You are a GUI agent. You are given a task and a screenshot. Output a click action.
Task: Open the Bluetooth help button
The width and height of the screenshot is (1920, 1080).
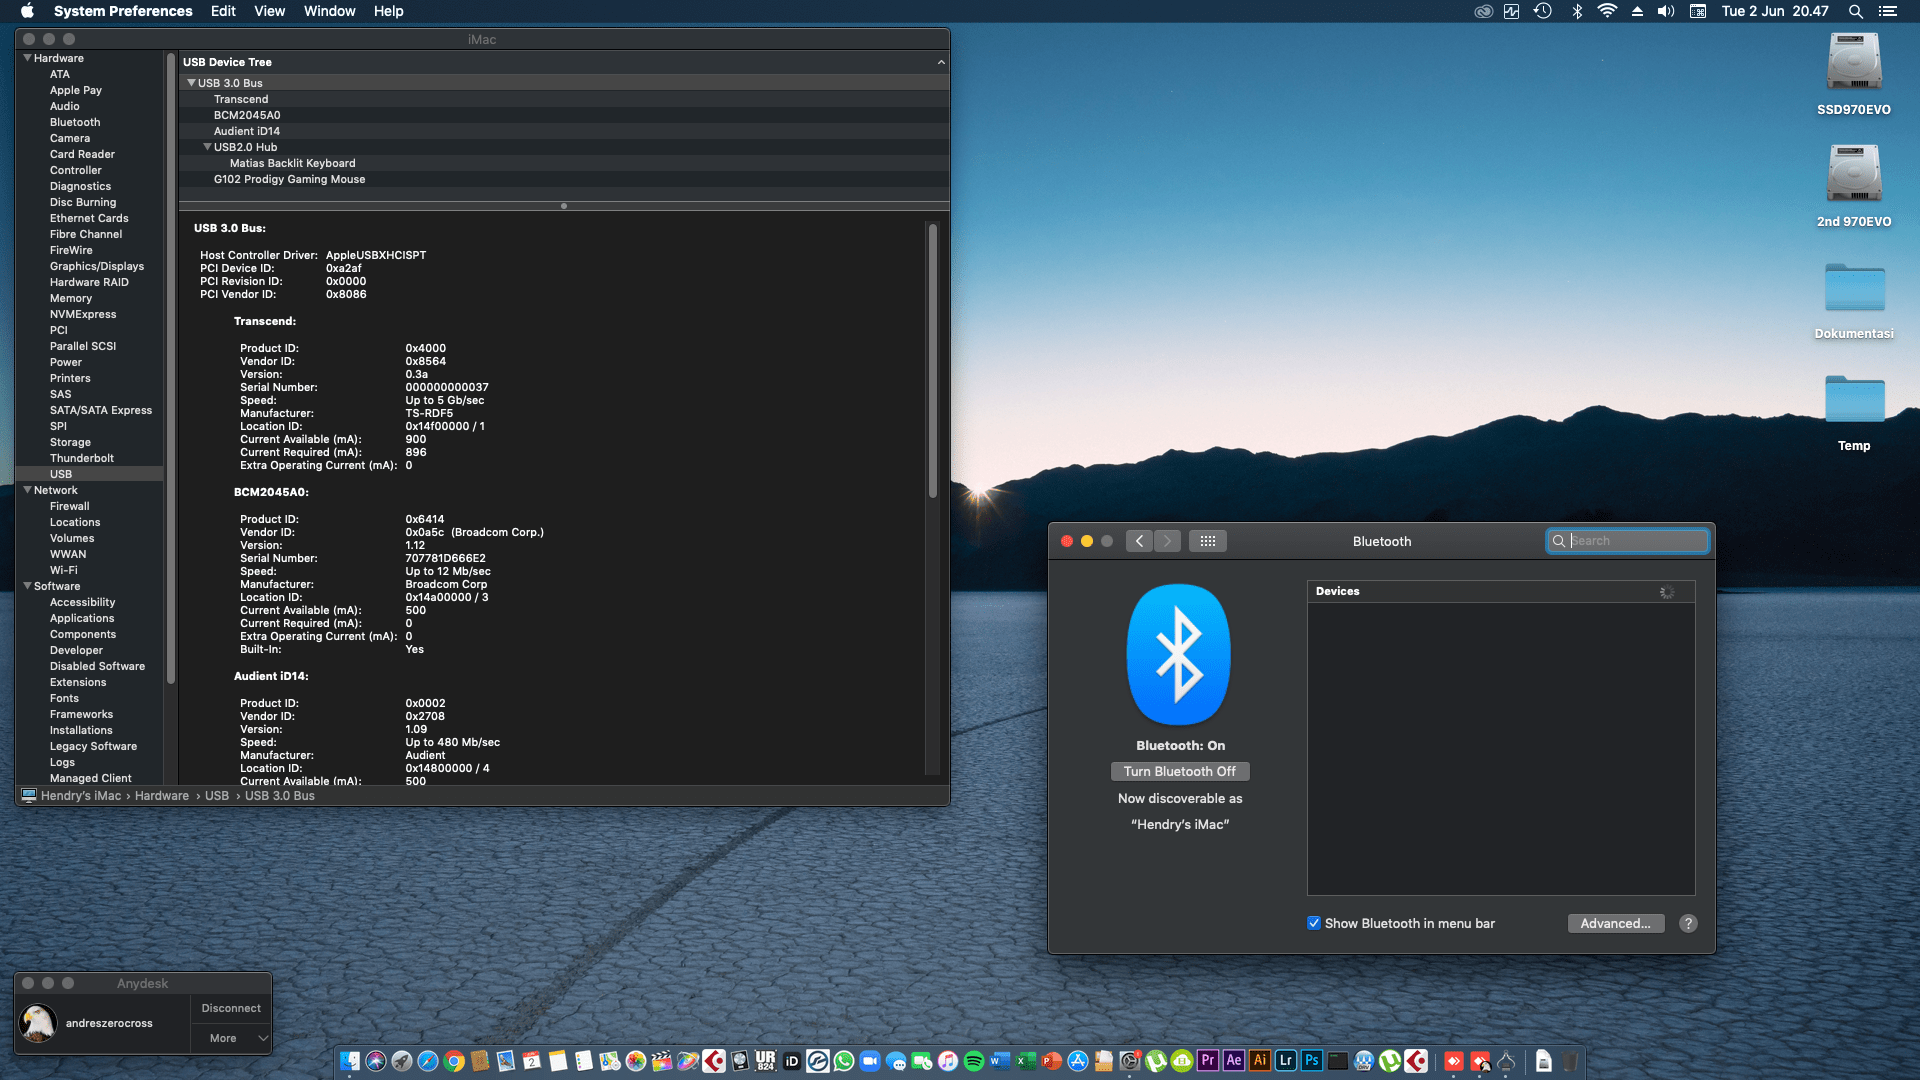pos(1688,923)
